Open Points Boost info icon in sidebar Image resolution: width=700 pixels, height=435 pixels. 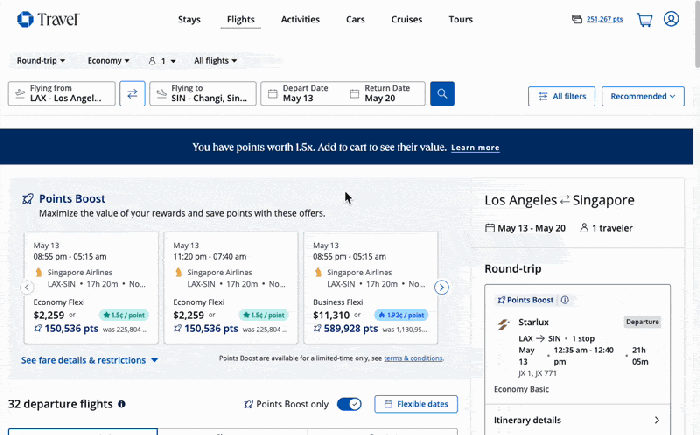pyautogui.click(x=565, y=300)
